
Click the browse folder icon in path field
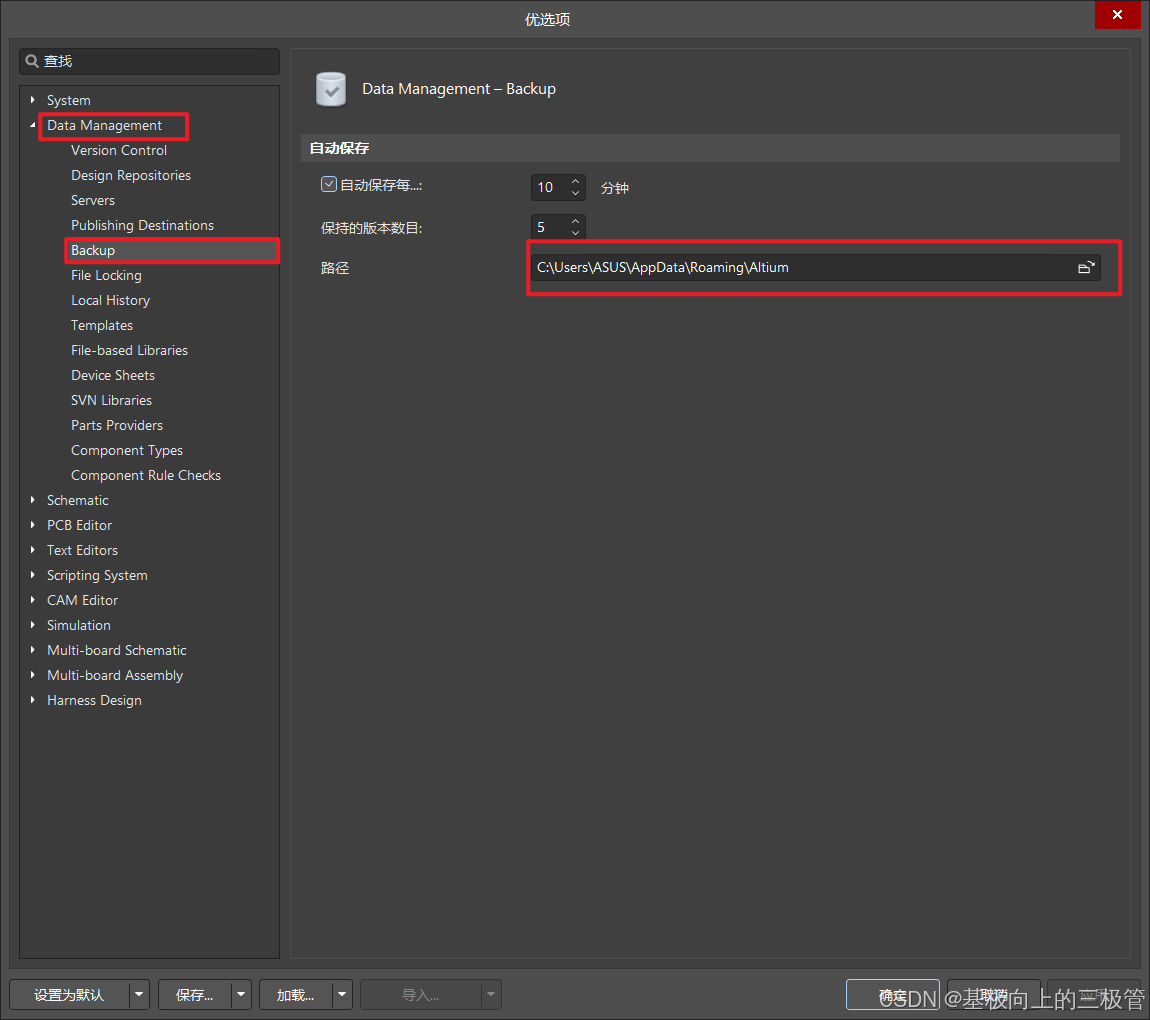tap(1085, 268)
